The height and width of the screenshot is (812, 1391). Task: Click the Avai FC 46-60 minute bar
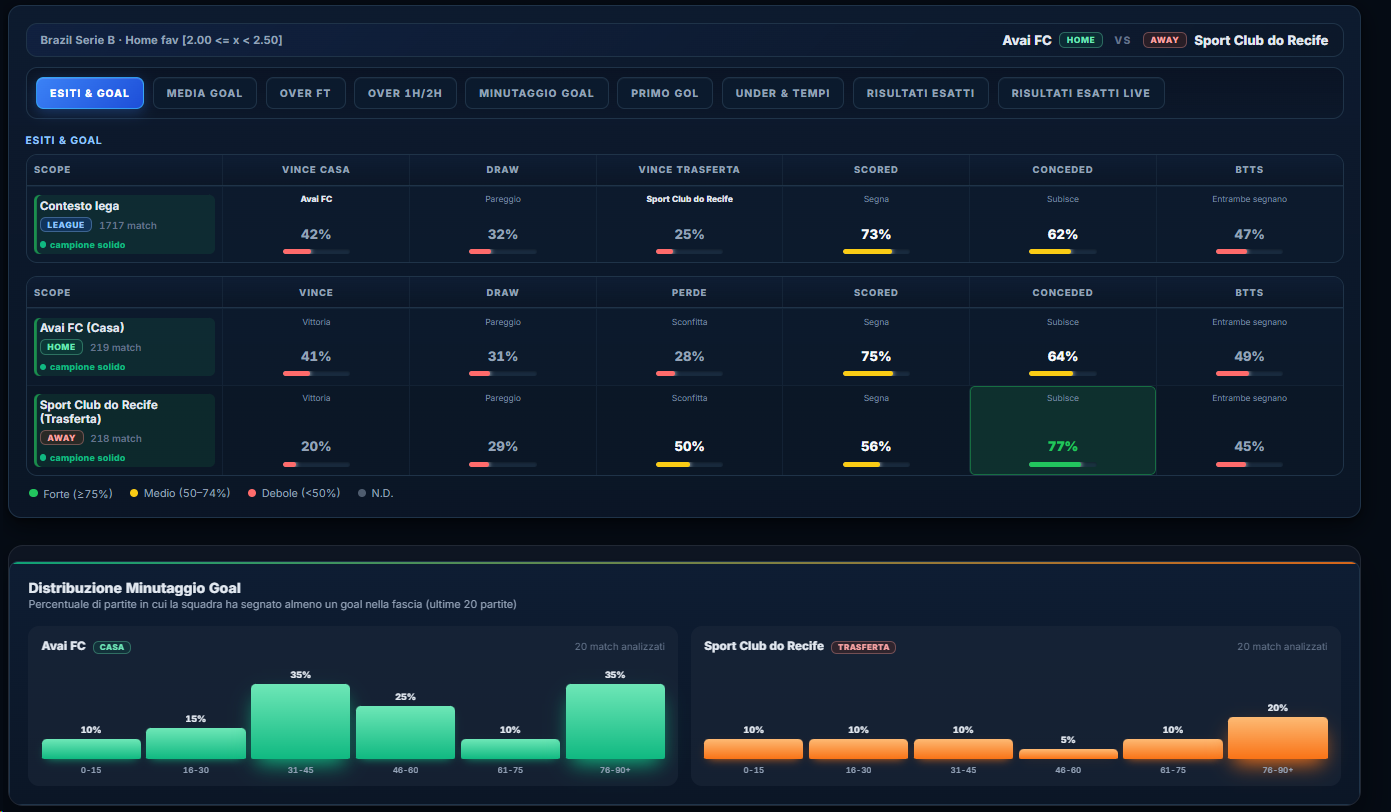click(405, 733)
